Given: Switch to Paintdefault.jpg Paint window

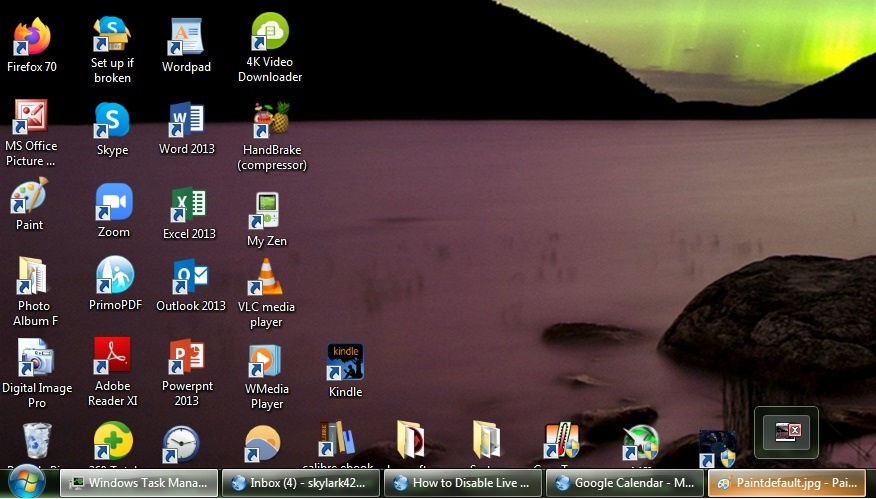Looking at the screenshot, I should pyautogui.click(x=787, y=483).
